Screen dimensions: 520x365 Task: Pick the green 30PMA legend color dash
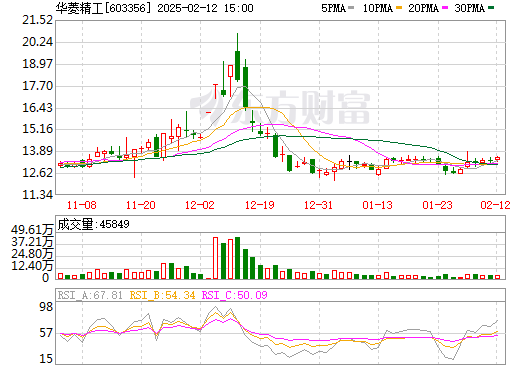491,8
